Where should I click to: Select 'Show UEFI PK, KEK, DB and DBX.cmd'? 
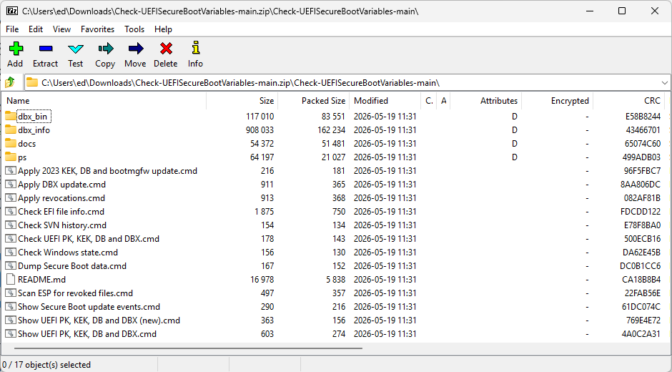click(87, 334)
